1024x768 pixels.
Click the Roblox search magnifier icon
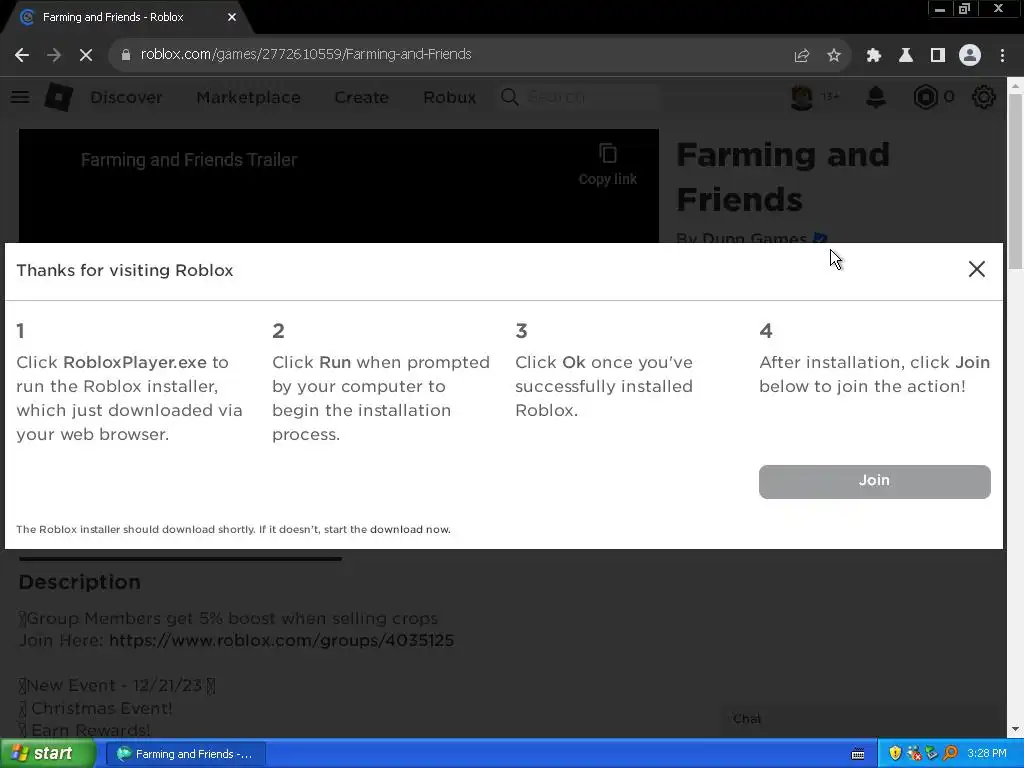[509, 97]
